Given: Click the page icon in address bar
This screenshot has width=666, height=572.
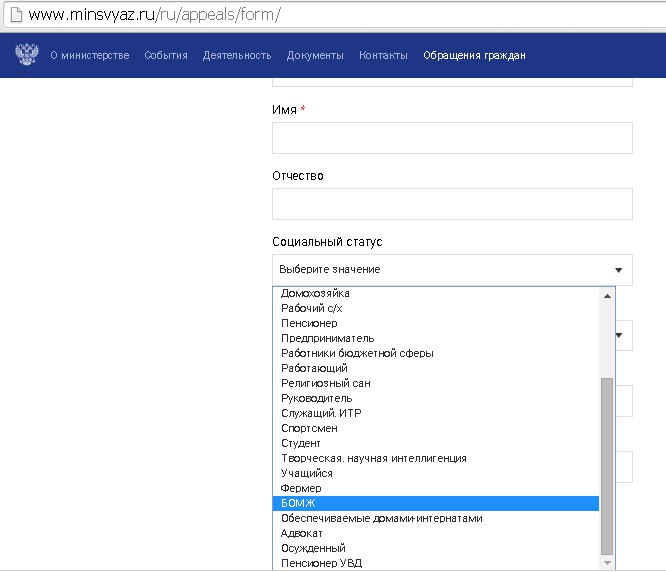Looking at the screenshot, I should pos(14,17).
